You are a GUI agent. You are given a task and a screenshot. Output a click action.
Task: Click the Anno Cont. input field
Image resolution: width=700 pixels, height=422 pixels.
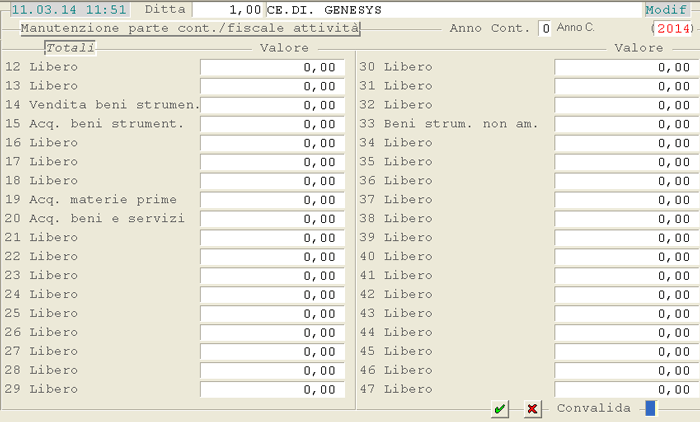pos(545,29)
